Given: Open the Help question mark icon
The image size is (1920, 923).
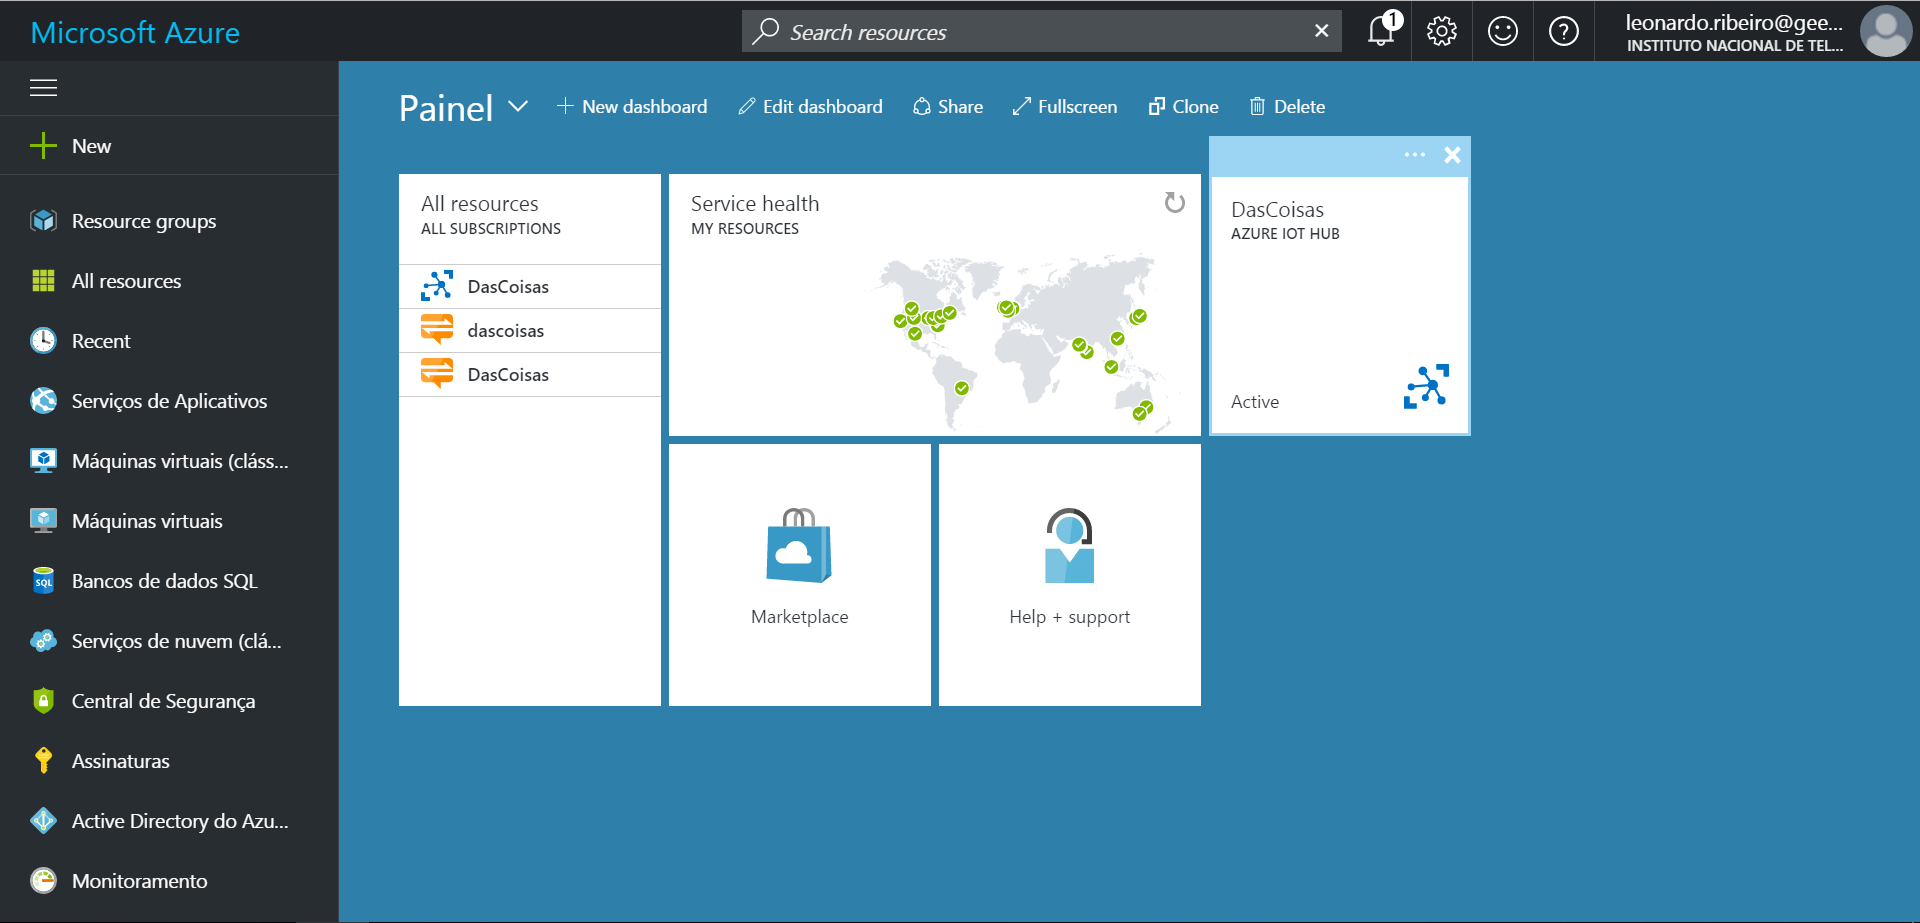Looking at the screenshot, I should tap(1563, 31).
